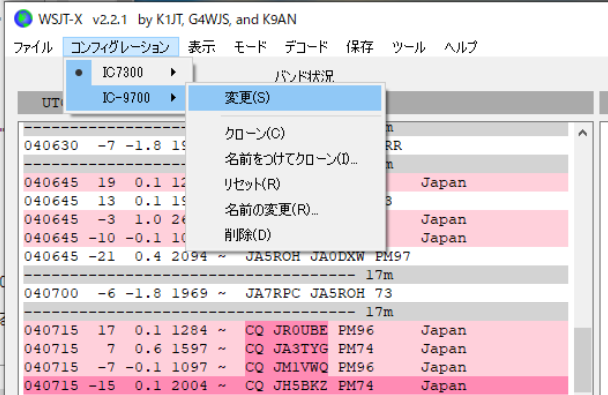The image size is (608, 395).
Task: Open the ツール menu
Action: [409, 47]
